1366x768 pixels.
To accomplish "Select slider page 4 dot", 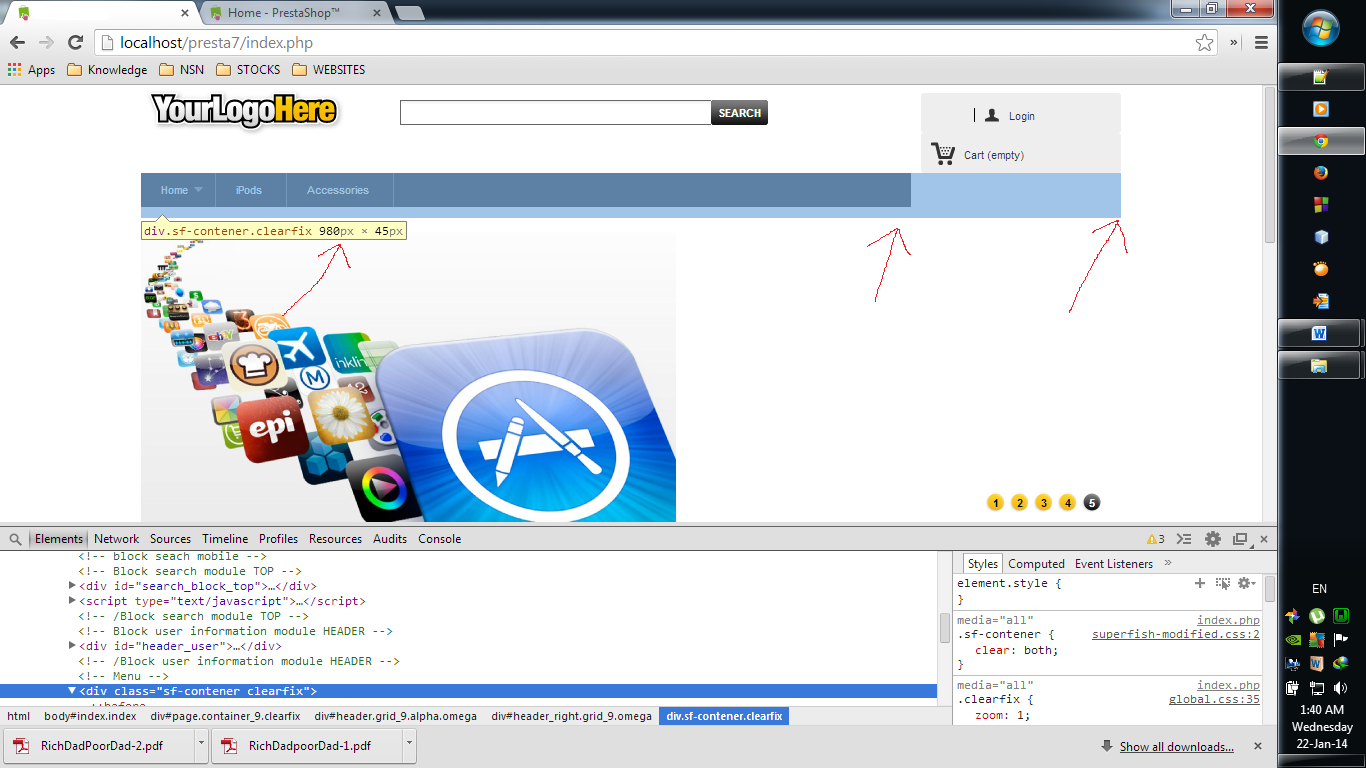I will (x=1067, y=503).
